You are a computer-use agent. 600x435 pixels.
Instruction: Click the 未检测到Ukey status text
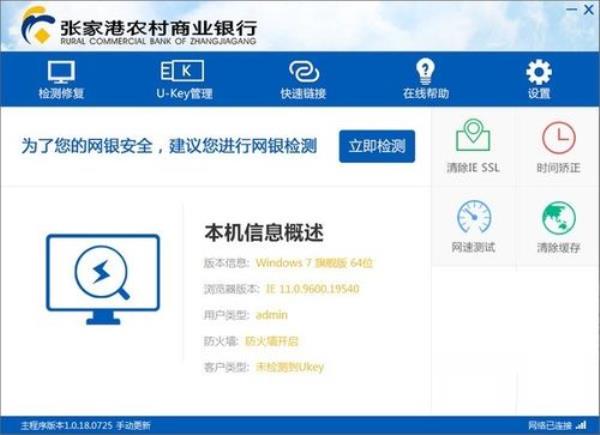click(290, 367)
